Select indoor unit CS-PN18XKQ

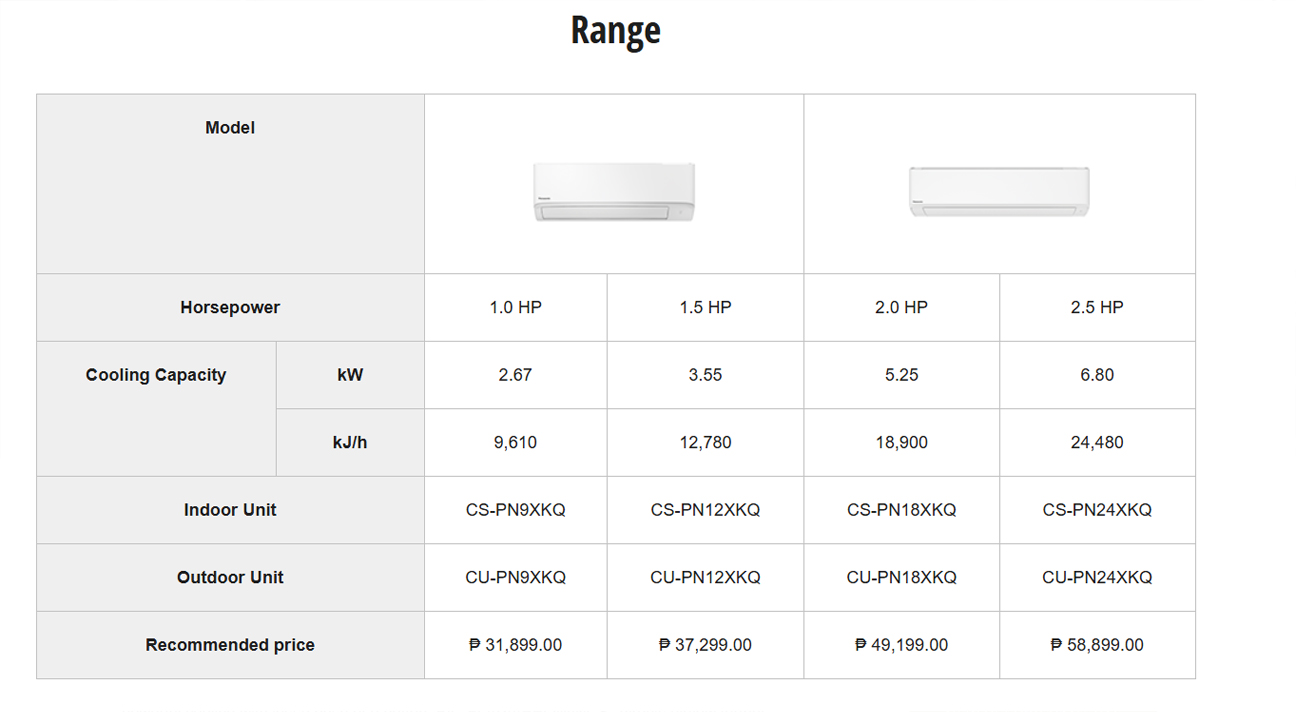(x=901, y=510)
